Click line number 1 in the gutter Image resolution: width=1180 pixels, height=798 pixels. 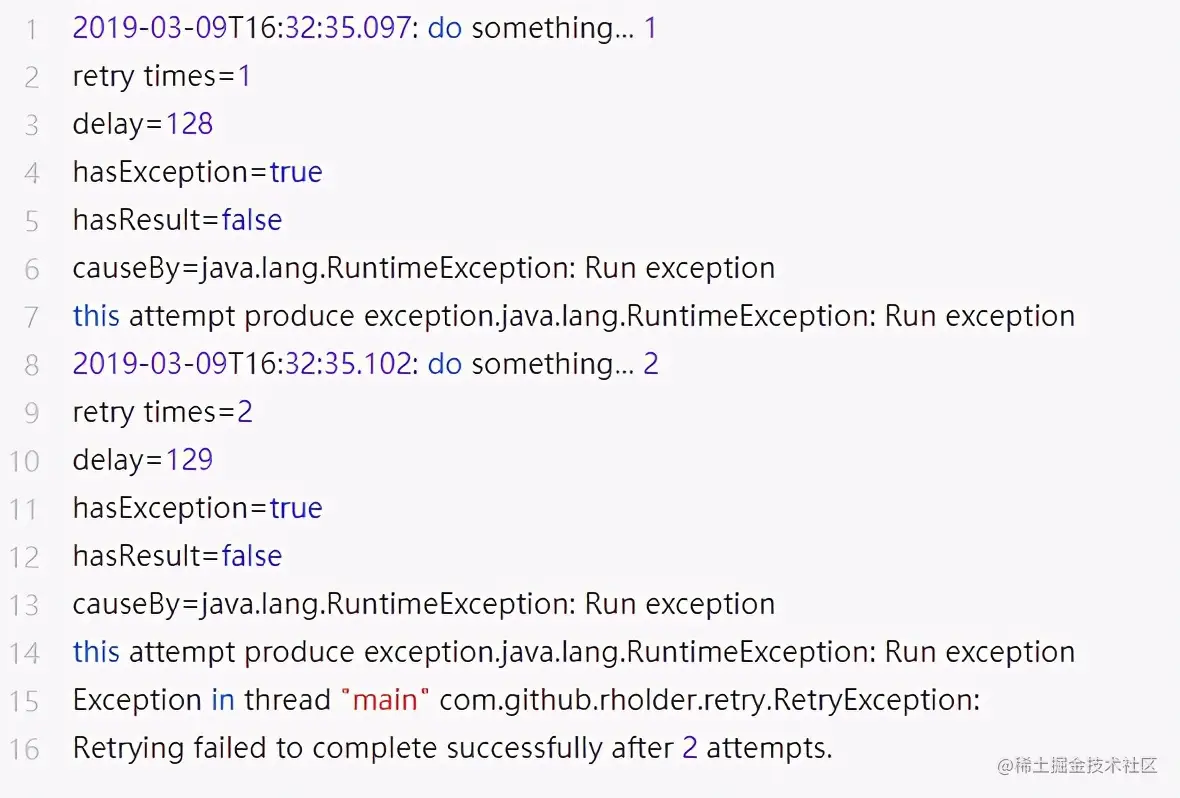click(x=32, y=29)
